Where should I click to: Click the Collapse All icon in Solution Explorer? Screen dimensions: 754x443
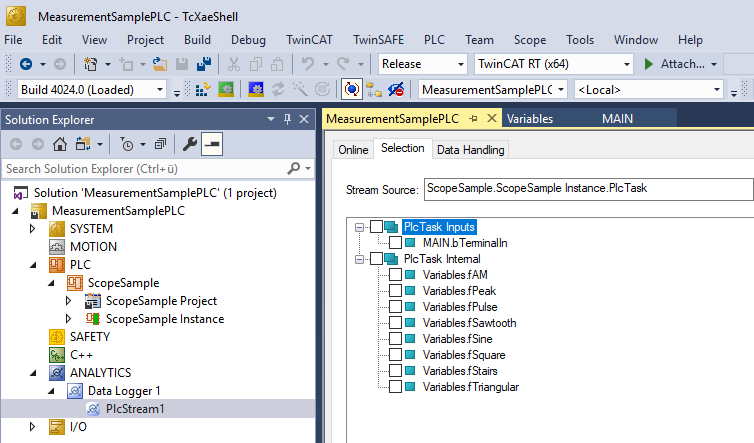pyautogui.click(x=160, y=144)
